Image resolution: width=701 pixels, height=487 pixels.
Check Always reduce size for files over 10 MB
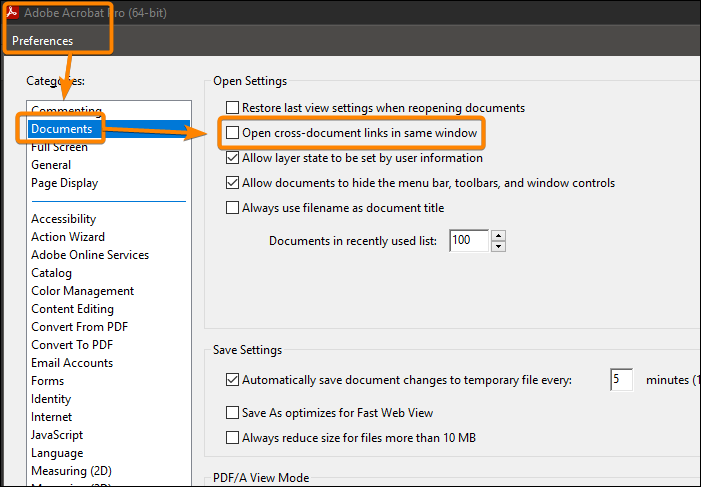pos(232,437)
